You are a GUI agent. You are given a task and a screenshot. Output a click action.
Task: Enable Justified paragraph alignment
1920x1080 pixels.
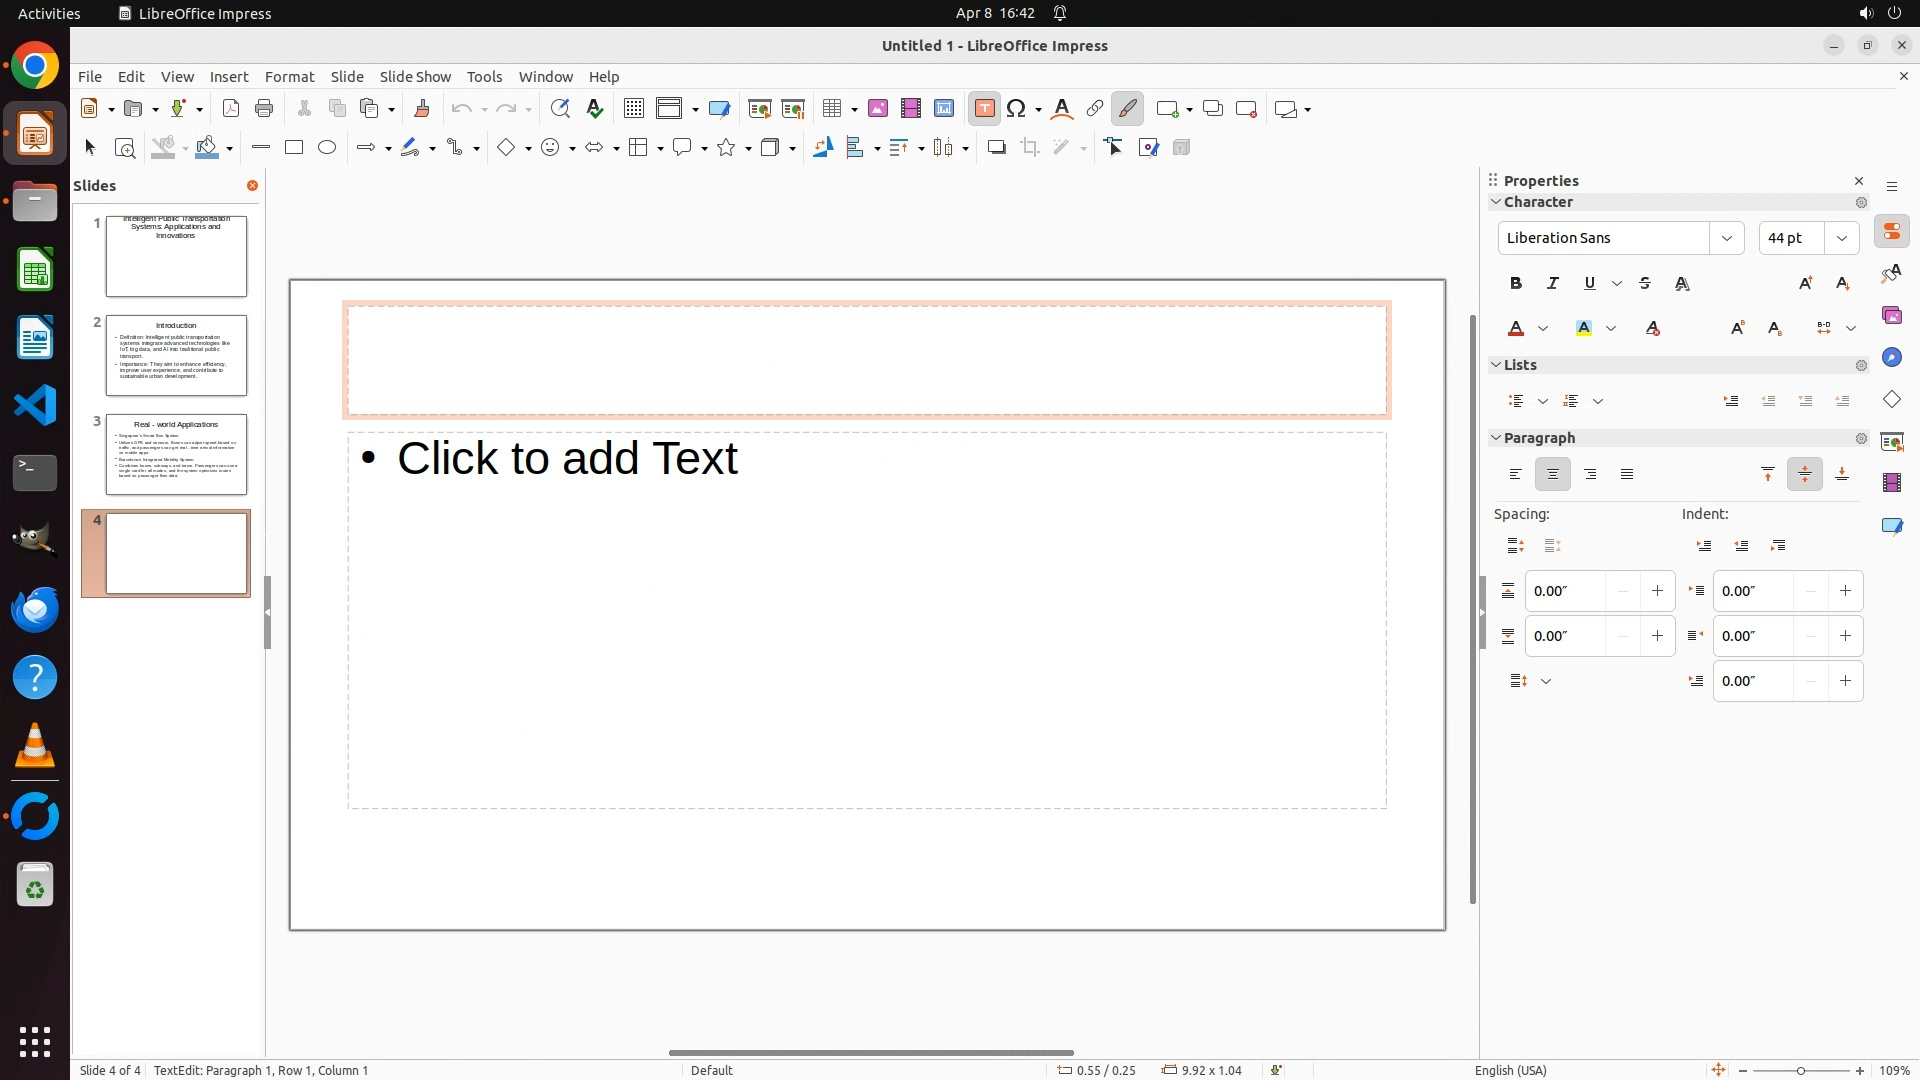[x=1627, y=475]
